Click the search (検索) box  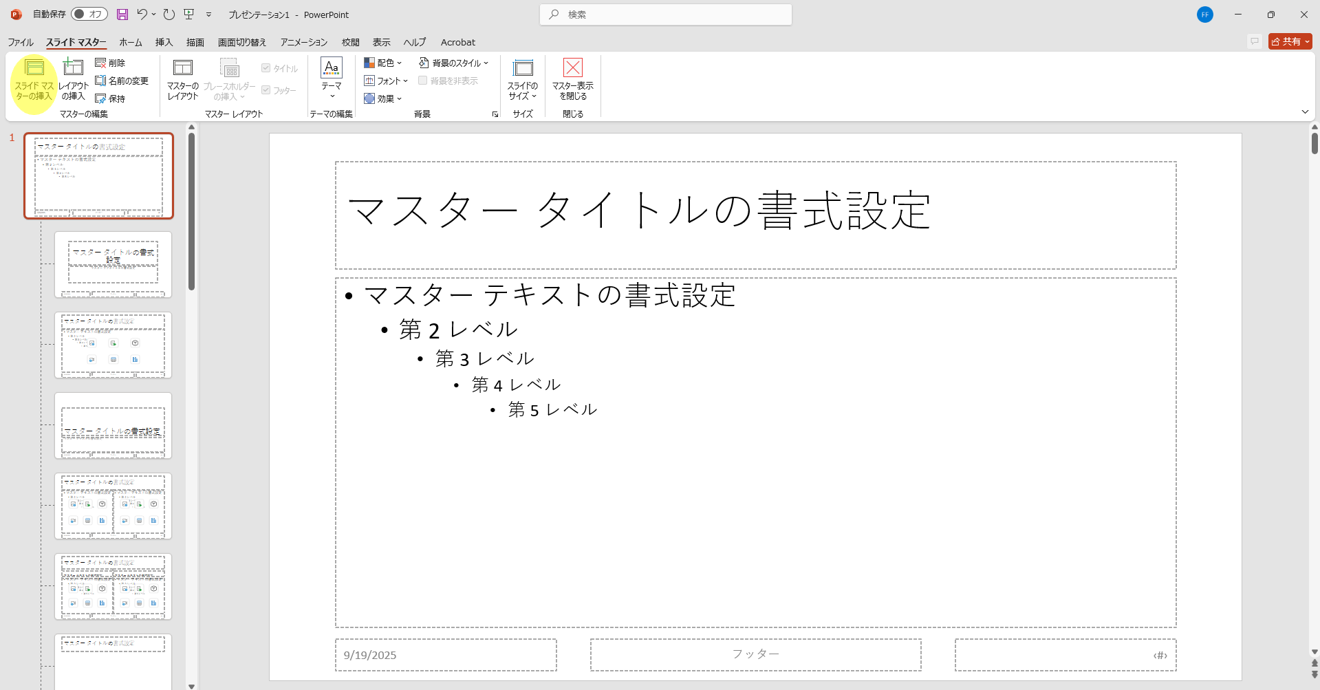tap(666, 15)
